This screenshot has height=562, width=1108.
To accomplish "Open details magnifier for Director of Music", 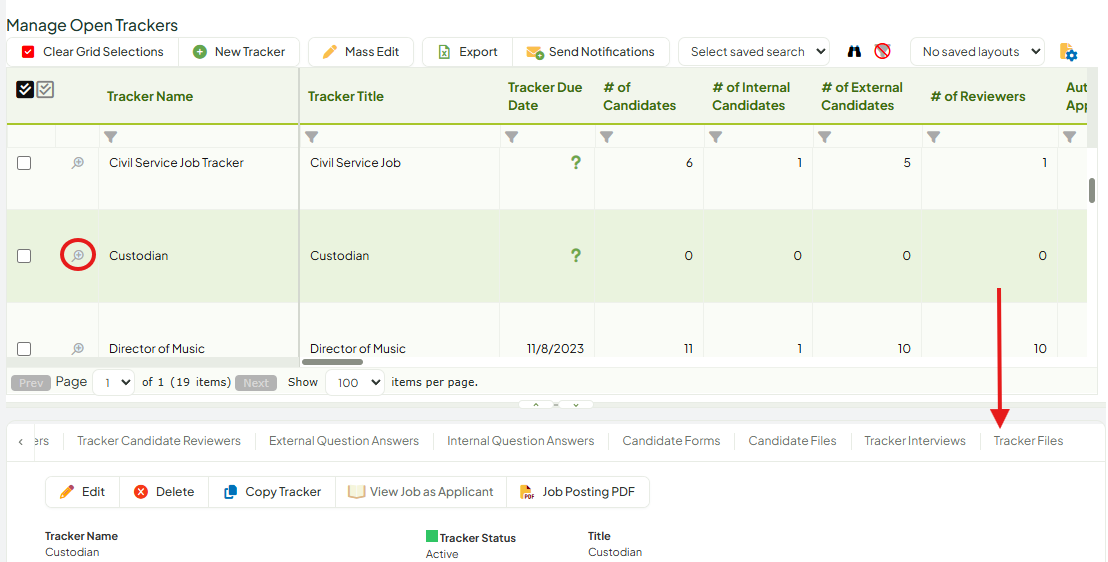I will [78, 349].
